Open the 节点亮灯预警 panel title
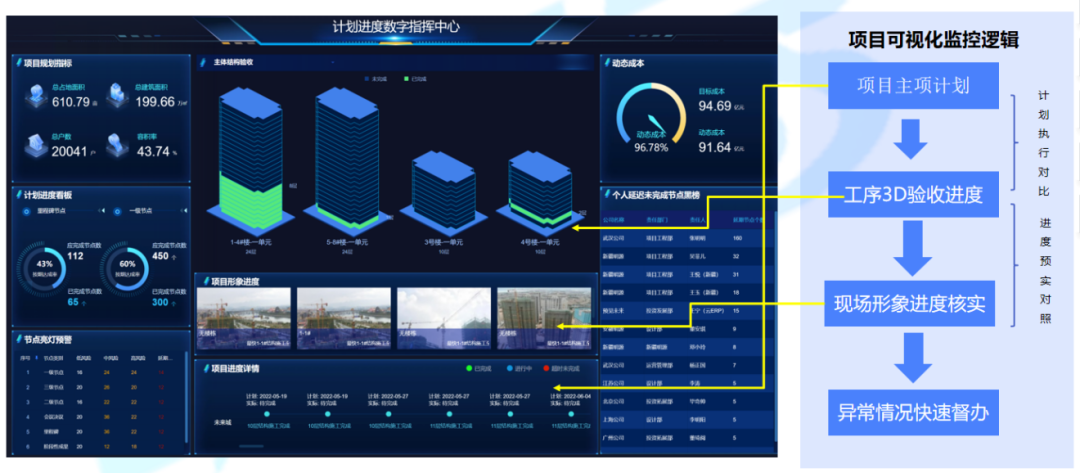1080x473 pixels. click(48, 339)
